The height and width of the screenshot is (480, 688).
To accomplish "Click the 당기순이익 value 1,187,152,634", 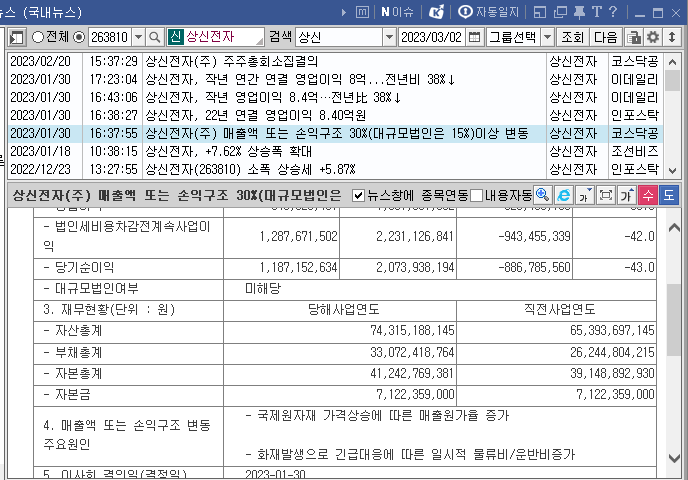I will pos(298,268).
